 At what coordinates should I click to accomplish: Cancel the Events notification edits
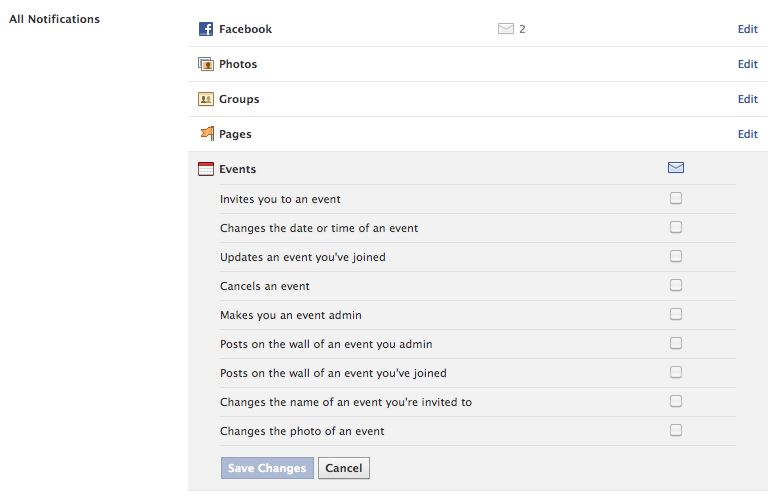pos(344,468)
